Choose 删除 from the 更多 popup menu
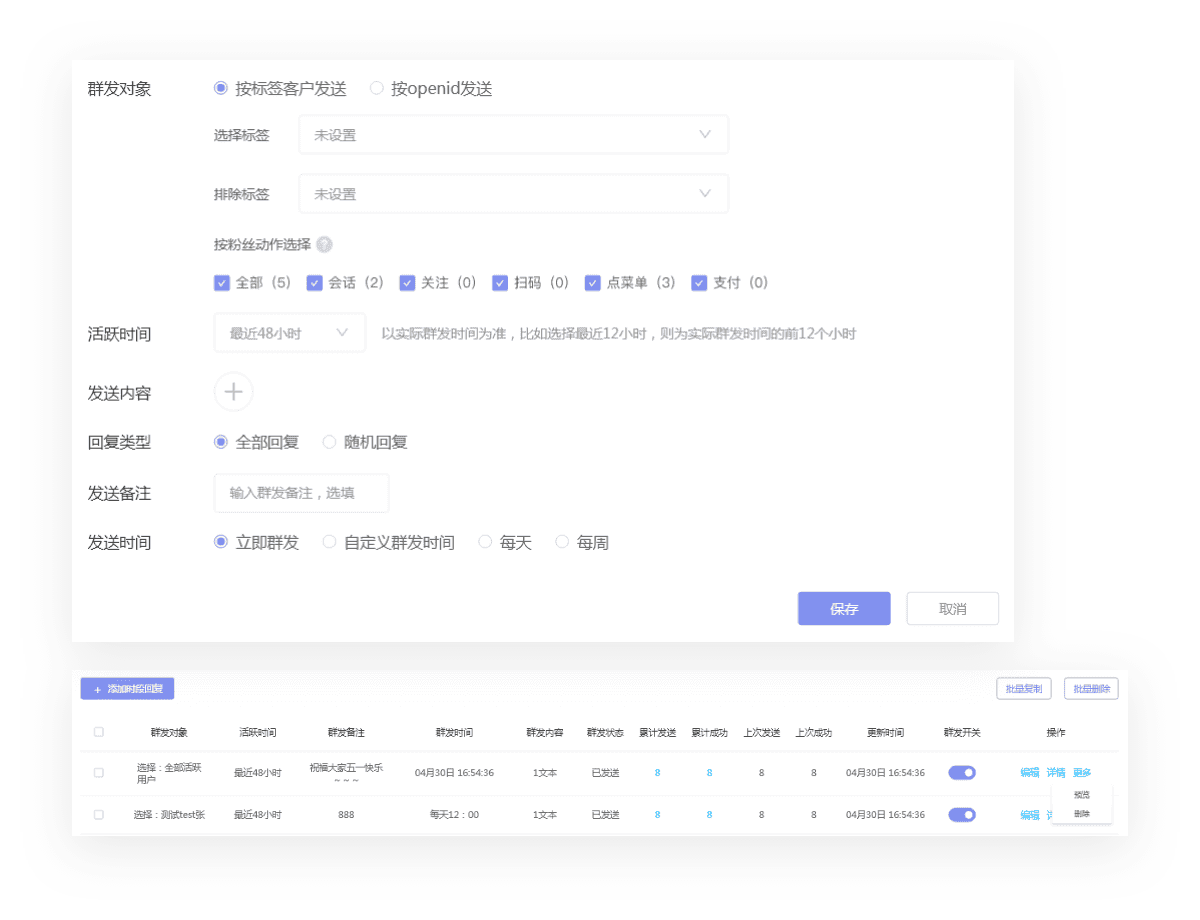This screenshot has width=1200, height=920. 1082,814
